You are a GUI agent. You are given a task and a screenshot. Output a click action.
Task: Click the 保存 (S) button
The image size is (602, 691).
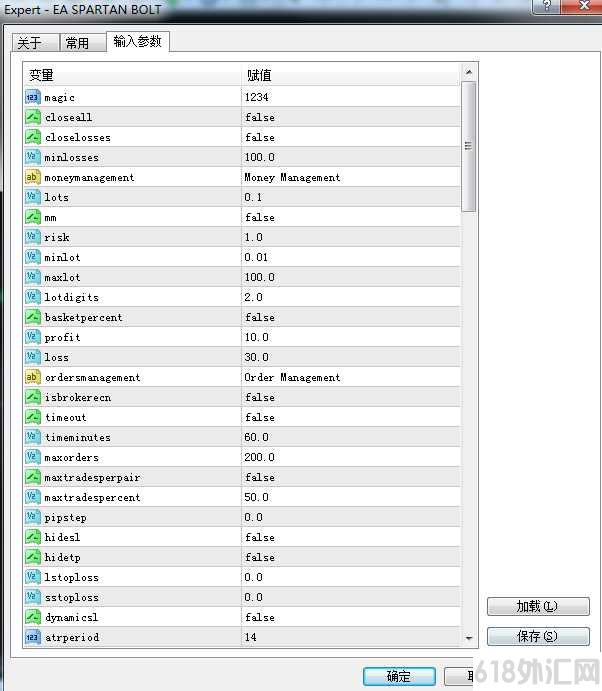[538, 636]
